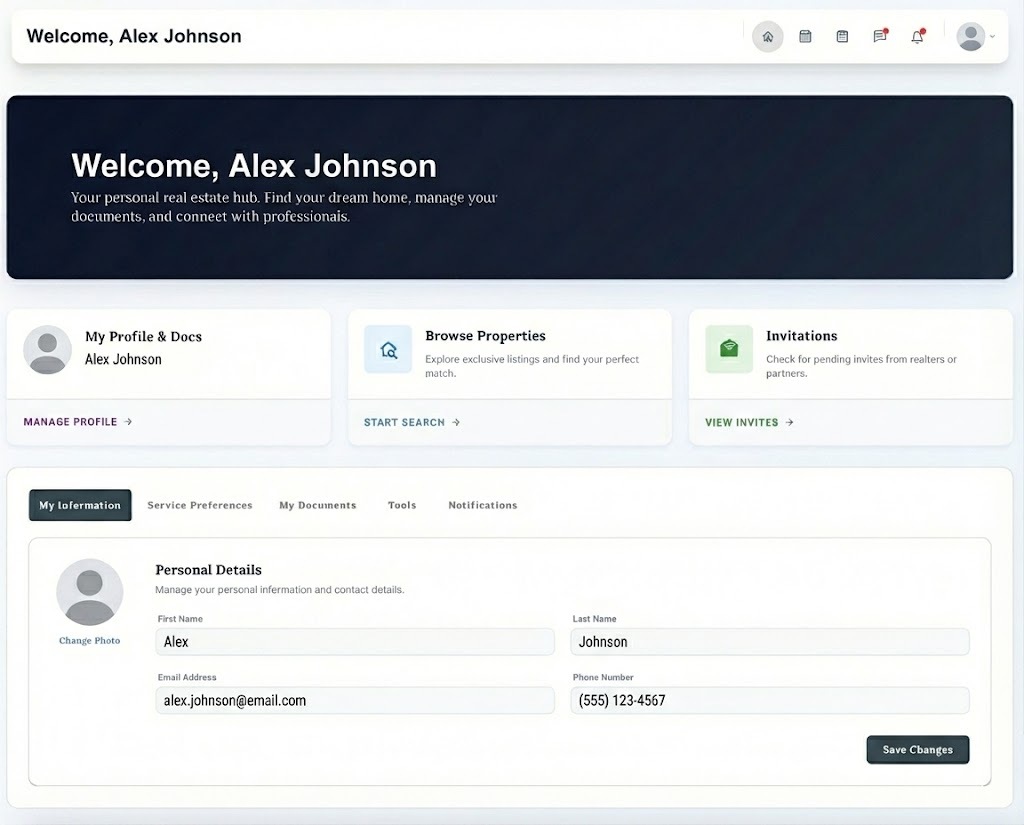
Task: Switch to the Service Preferences tab
Action: (x=200, y=506)
